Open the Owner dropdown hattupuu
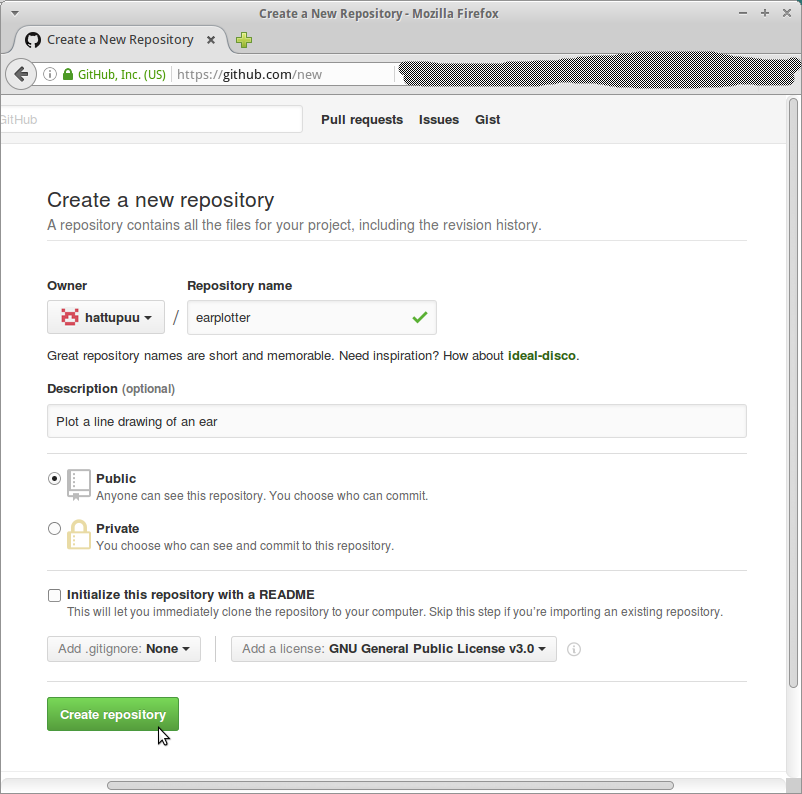Image resolution: width=802 pixels, height=794 pixels. pyautogui.click(x=106, y=317)
